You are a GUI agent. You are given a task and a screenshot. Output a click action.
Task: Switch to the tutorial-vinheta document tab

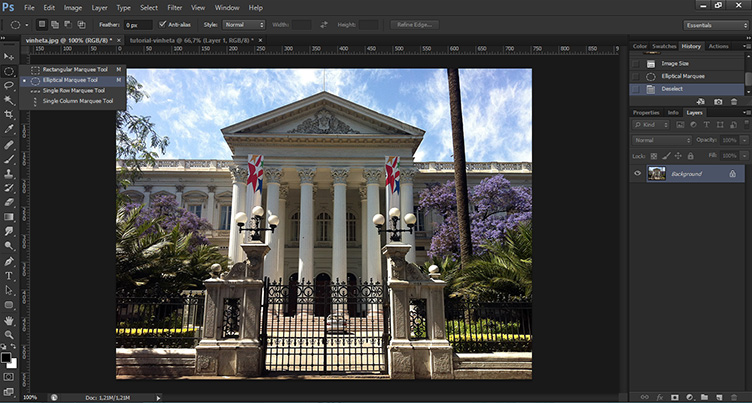click(x=172, y=39)
